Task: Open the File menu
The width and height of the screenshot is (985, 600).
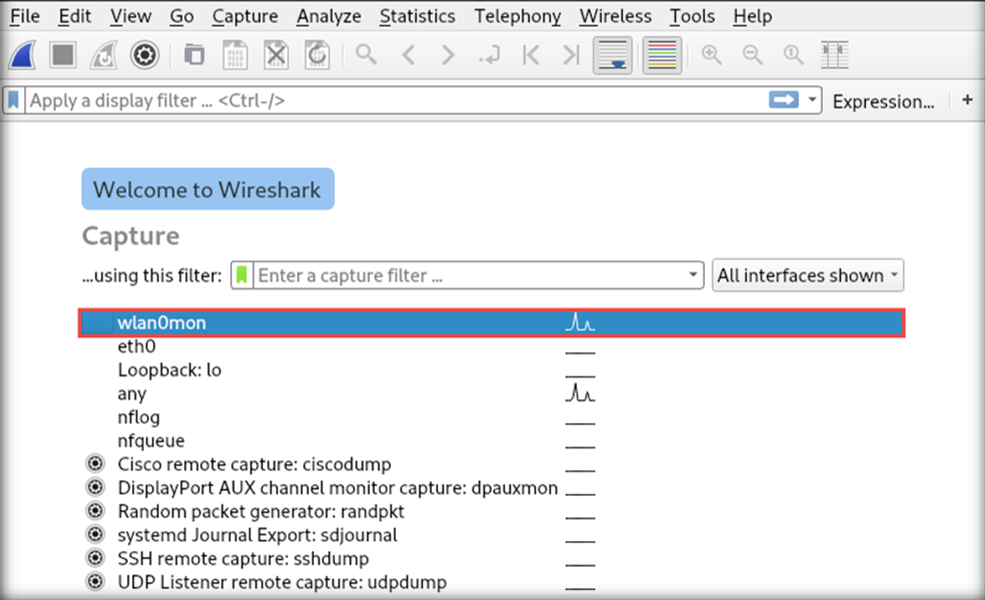Action: click(x=25, y=16)
